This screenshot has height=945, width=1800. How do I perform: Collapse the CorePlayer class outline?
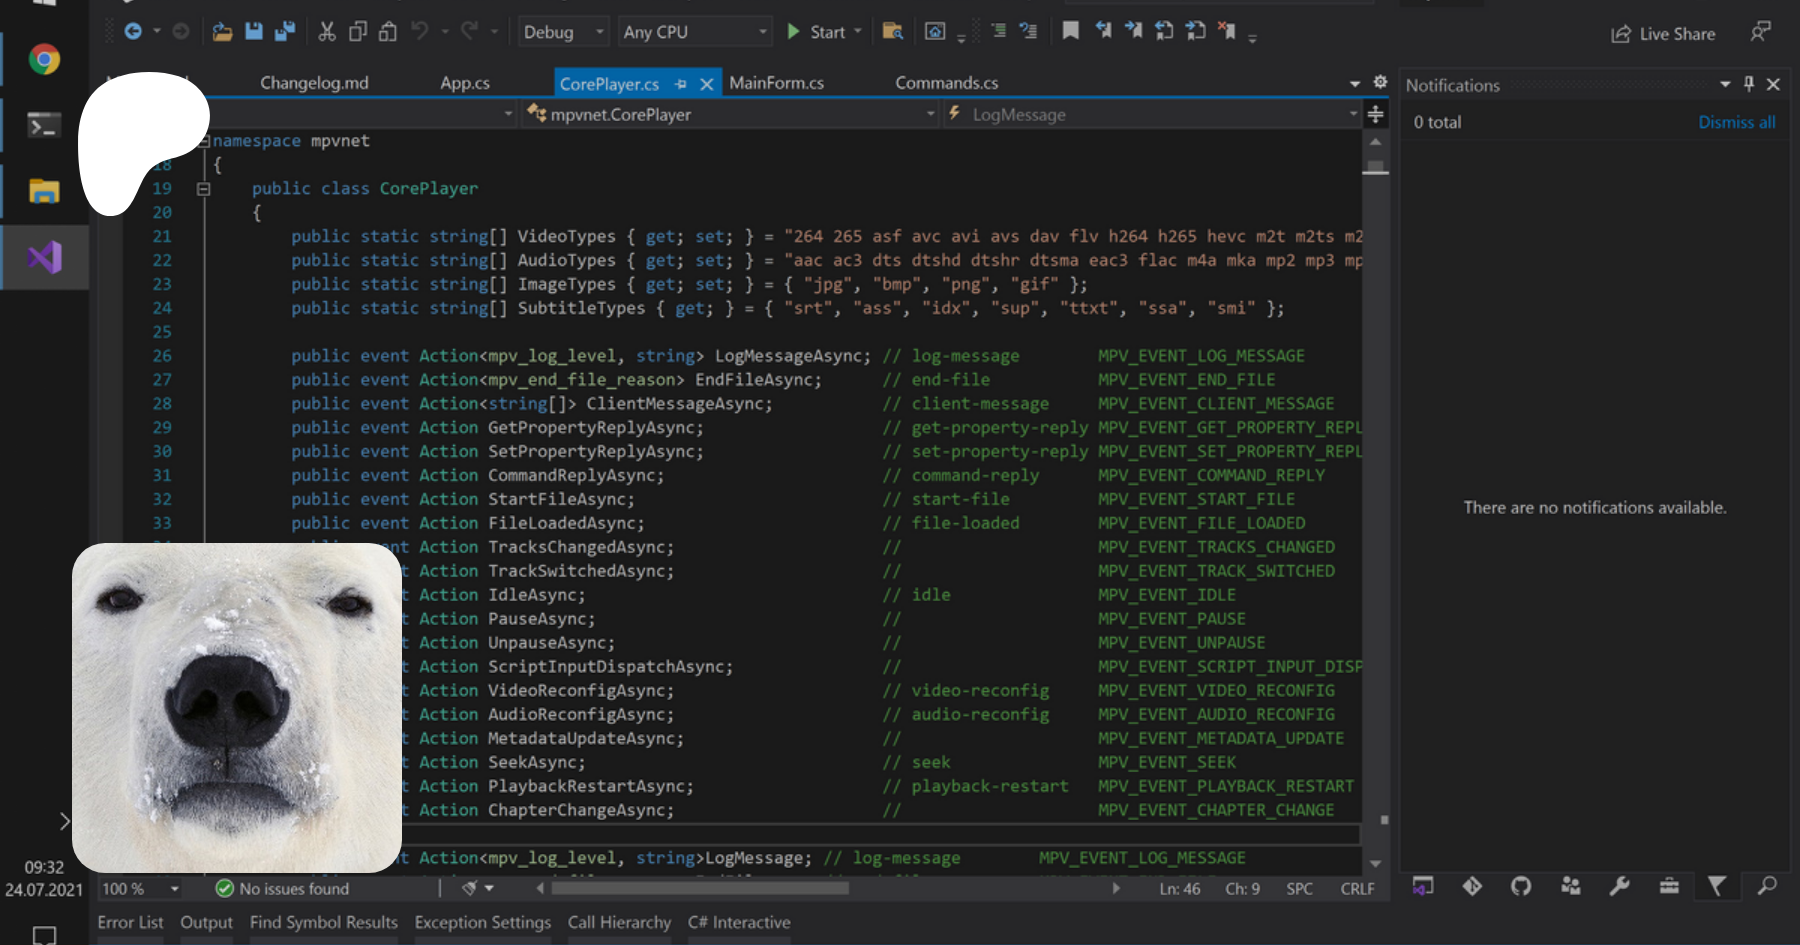coord(203,189)
